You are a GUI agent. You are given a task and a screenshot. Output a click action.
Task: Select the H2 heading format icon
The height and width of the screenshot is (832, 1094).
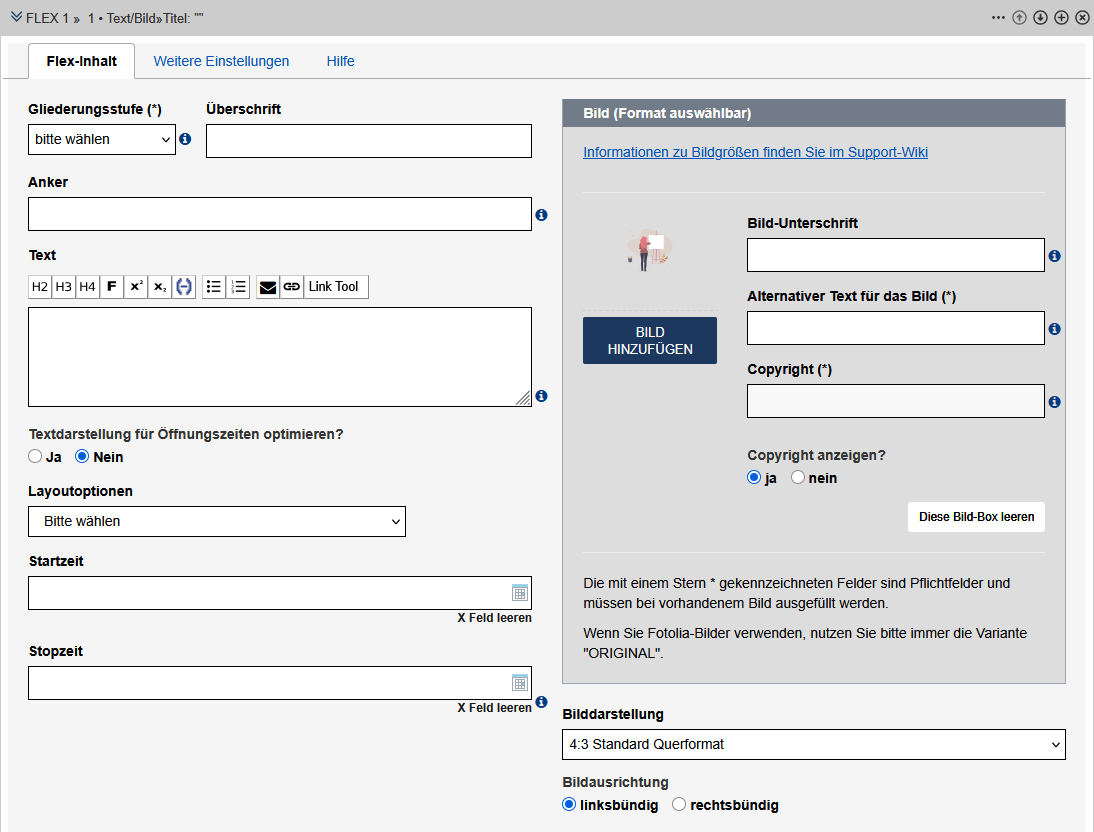(x=40, y=287)
